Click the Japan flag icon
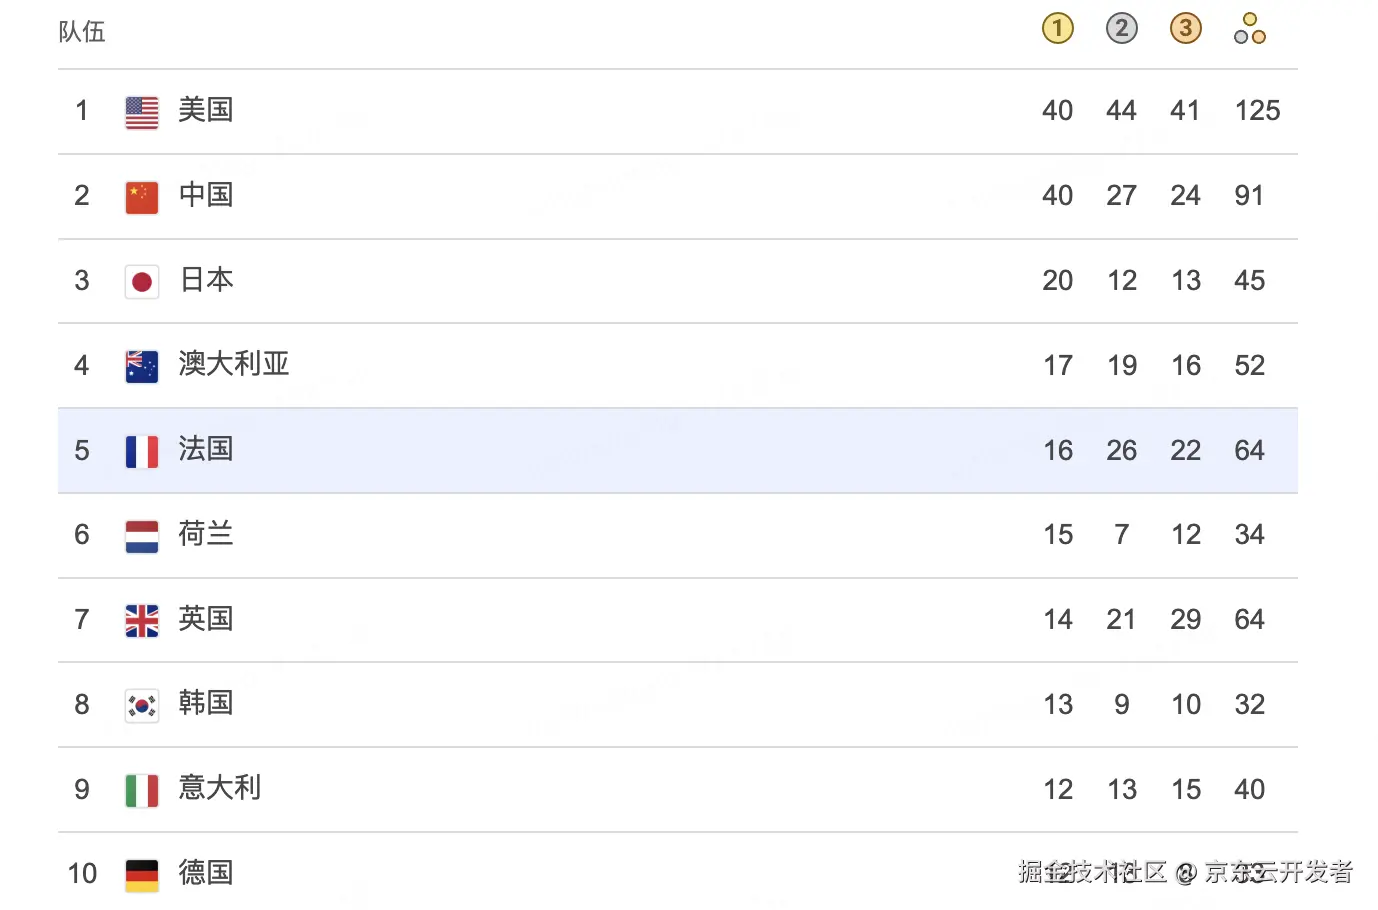 pos(142,282)
